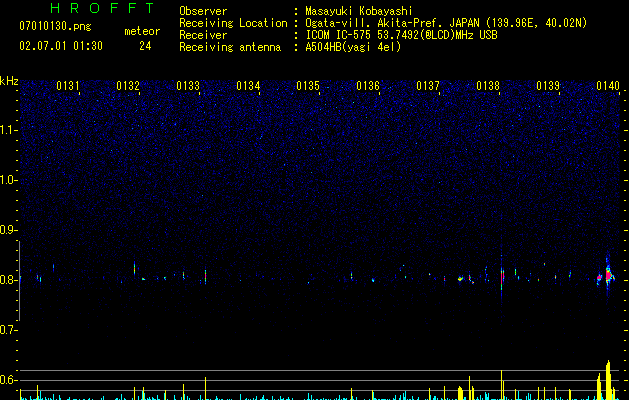Click the 1.0 frequency axis label
629x400 pixels.
(8, 180)
